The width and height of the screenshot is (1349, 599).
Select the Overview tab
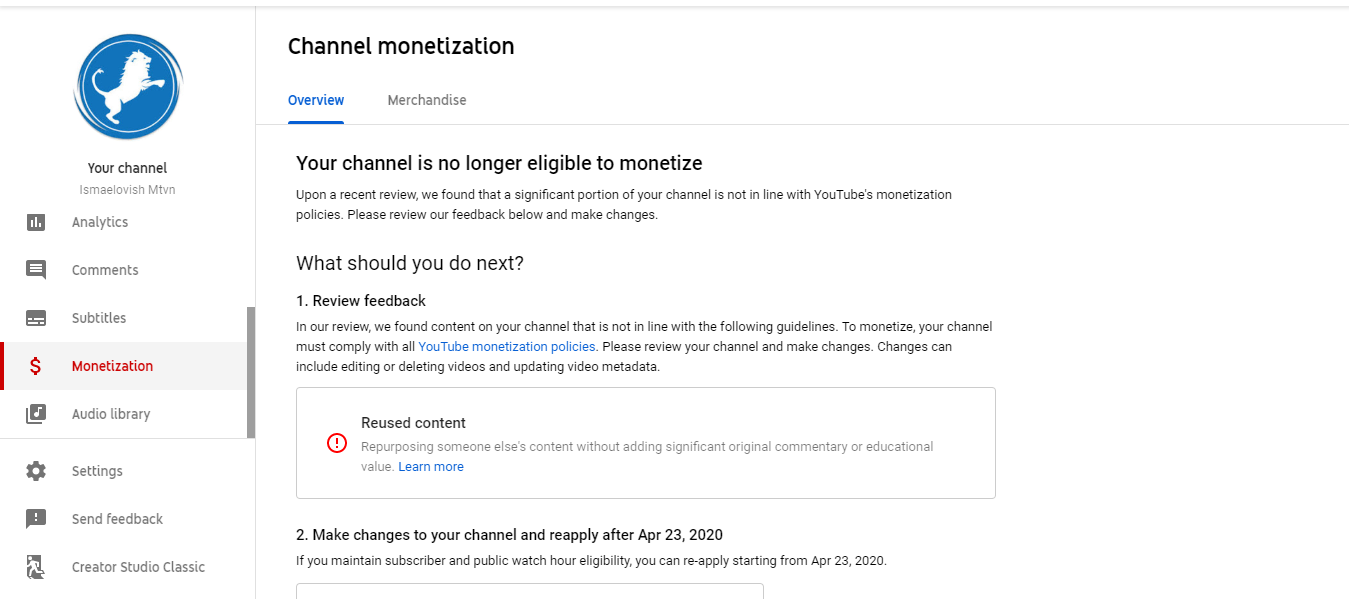(x=316, y=100)
